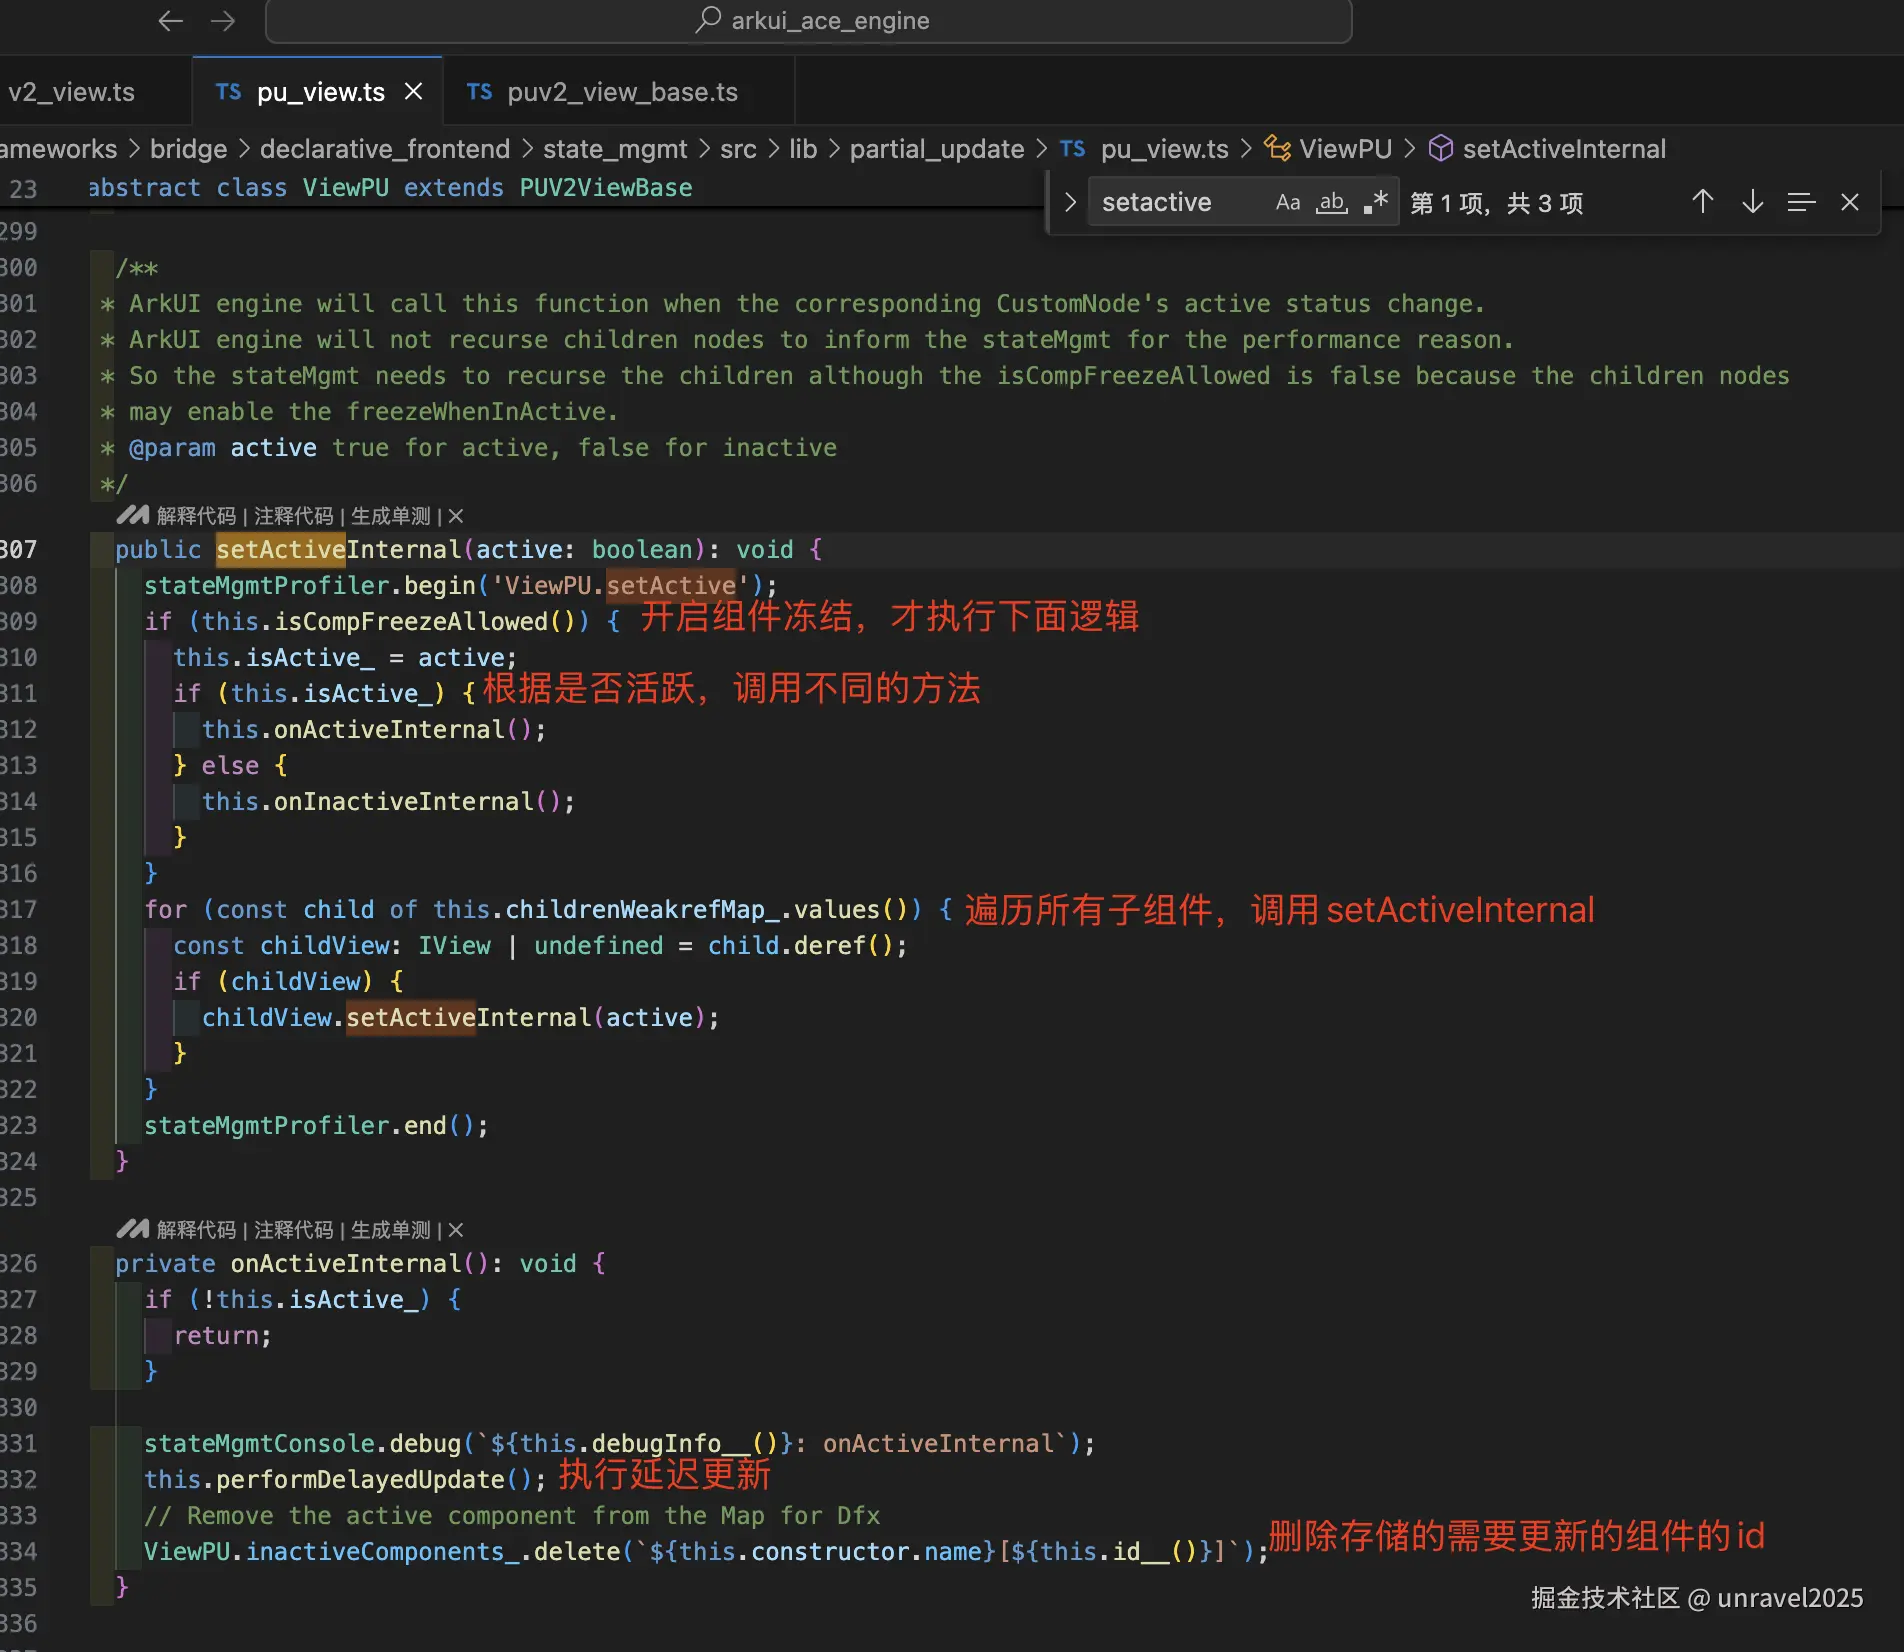1904x1652 pixels.
Task: Switch to v2_view.ts tab
Action: (x=72, y=92)
